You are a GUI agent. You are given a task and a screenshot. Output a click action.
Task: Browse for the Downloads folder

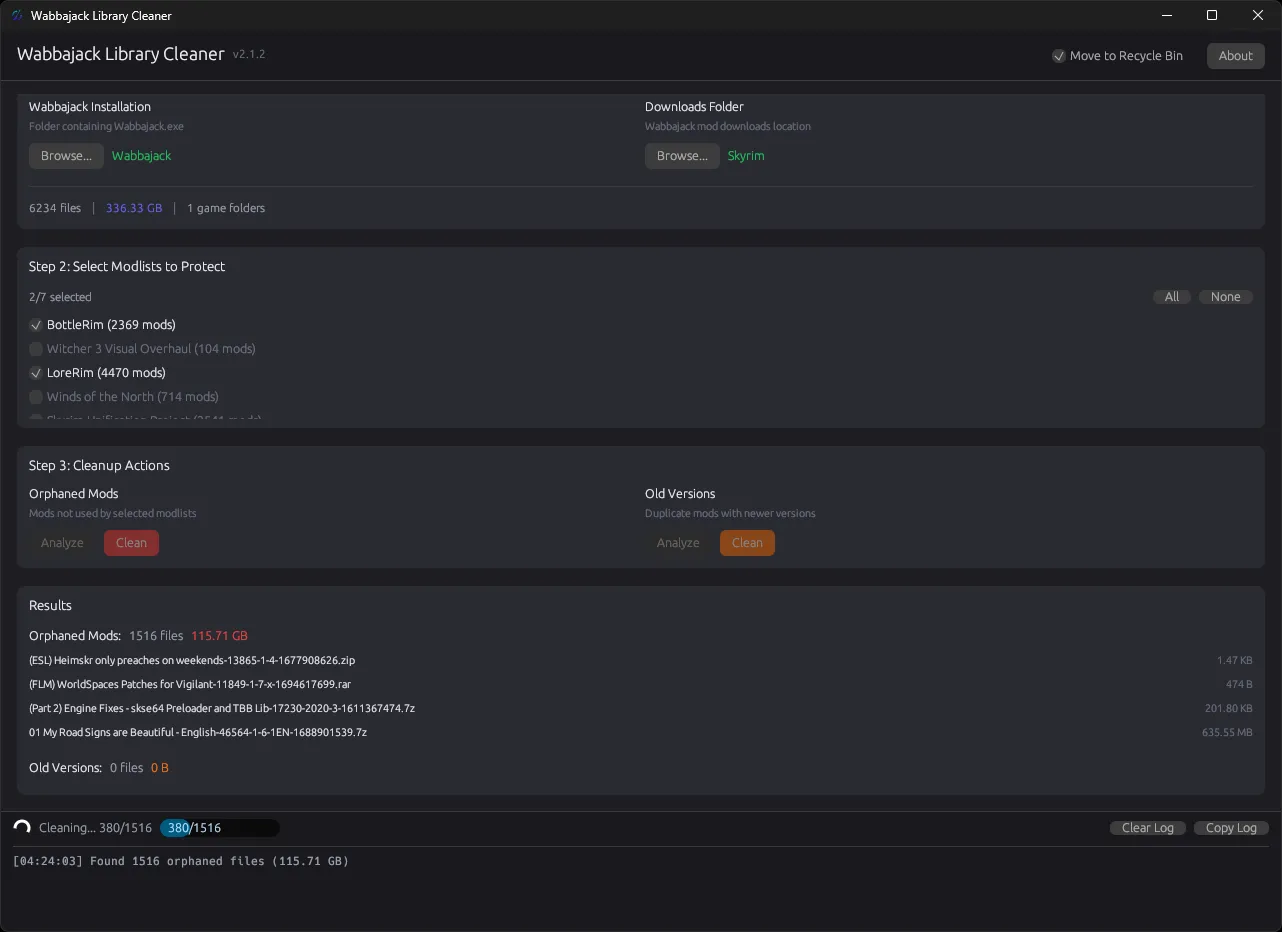tap(682, 155)
